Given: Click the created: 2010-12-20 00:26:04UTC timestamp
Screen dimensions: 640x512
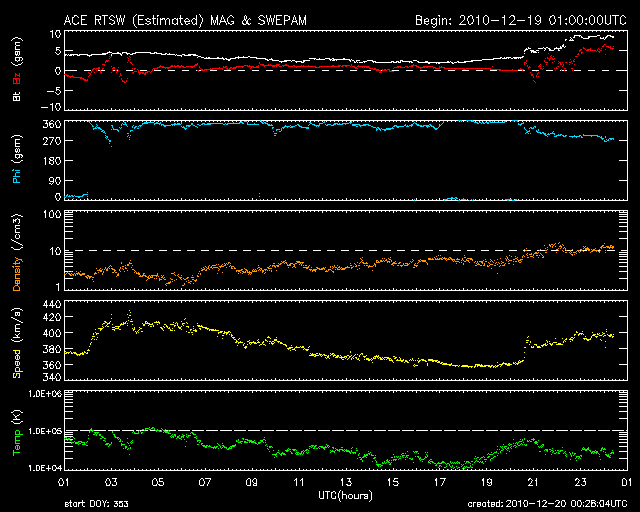Looking at the screenshot, I should pyautogui.click(x=547, y=504).
